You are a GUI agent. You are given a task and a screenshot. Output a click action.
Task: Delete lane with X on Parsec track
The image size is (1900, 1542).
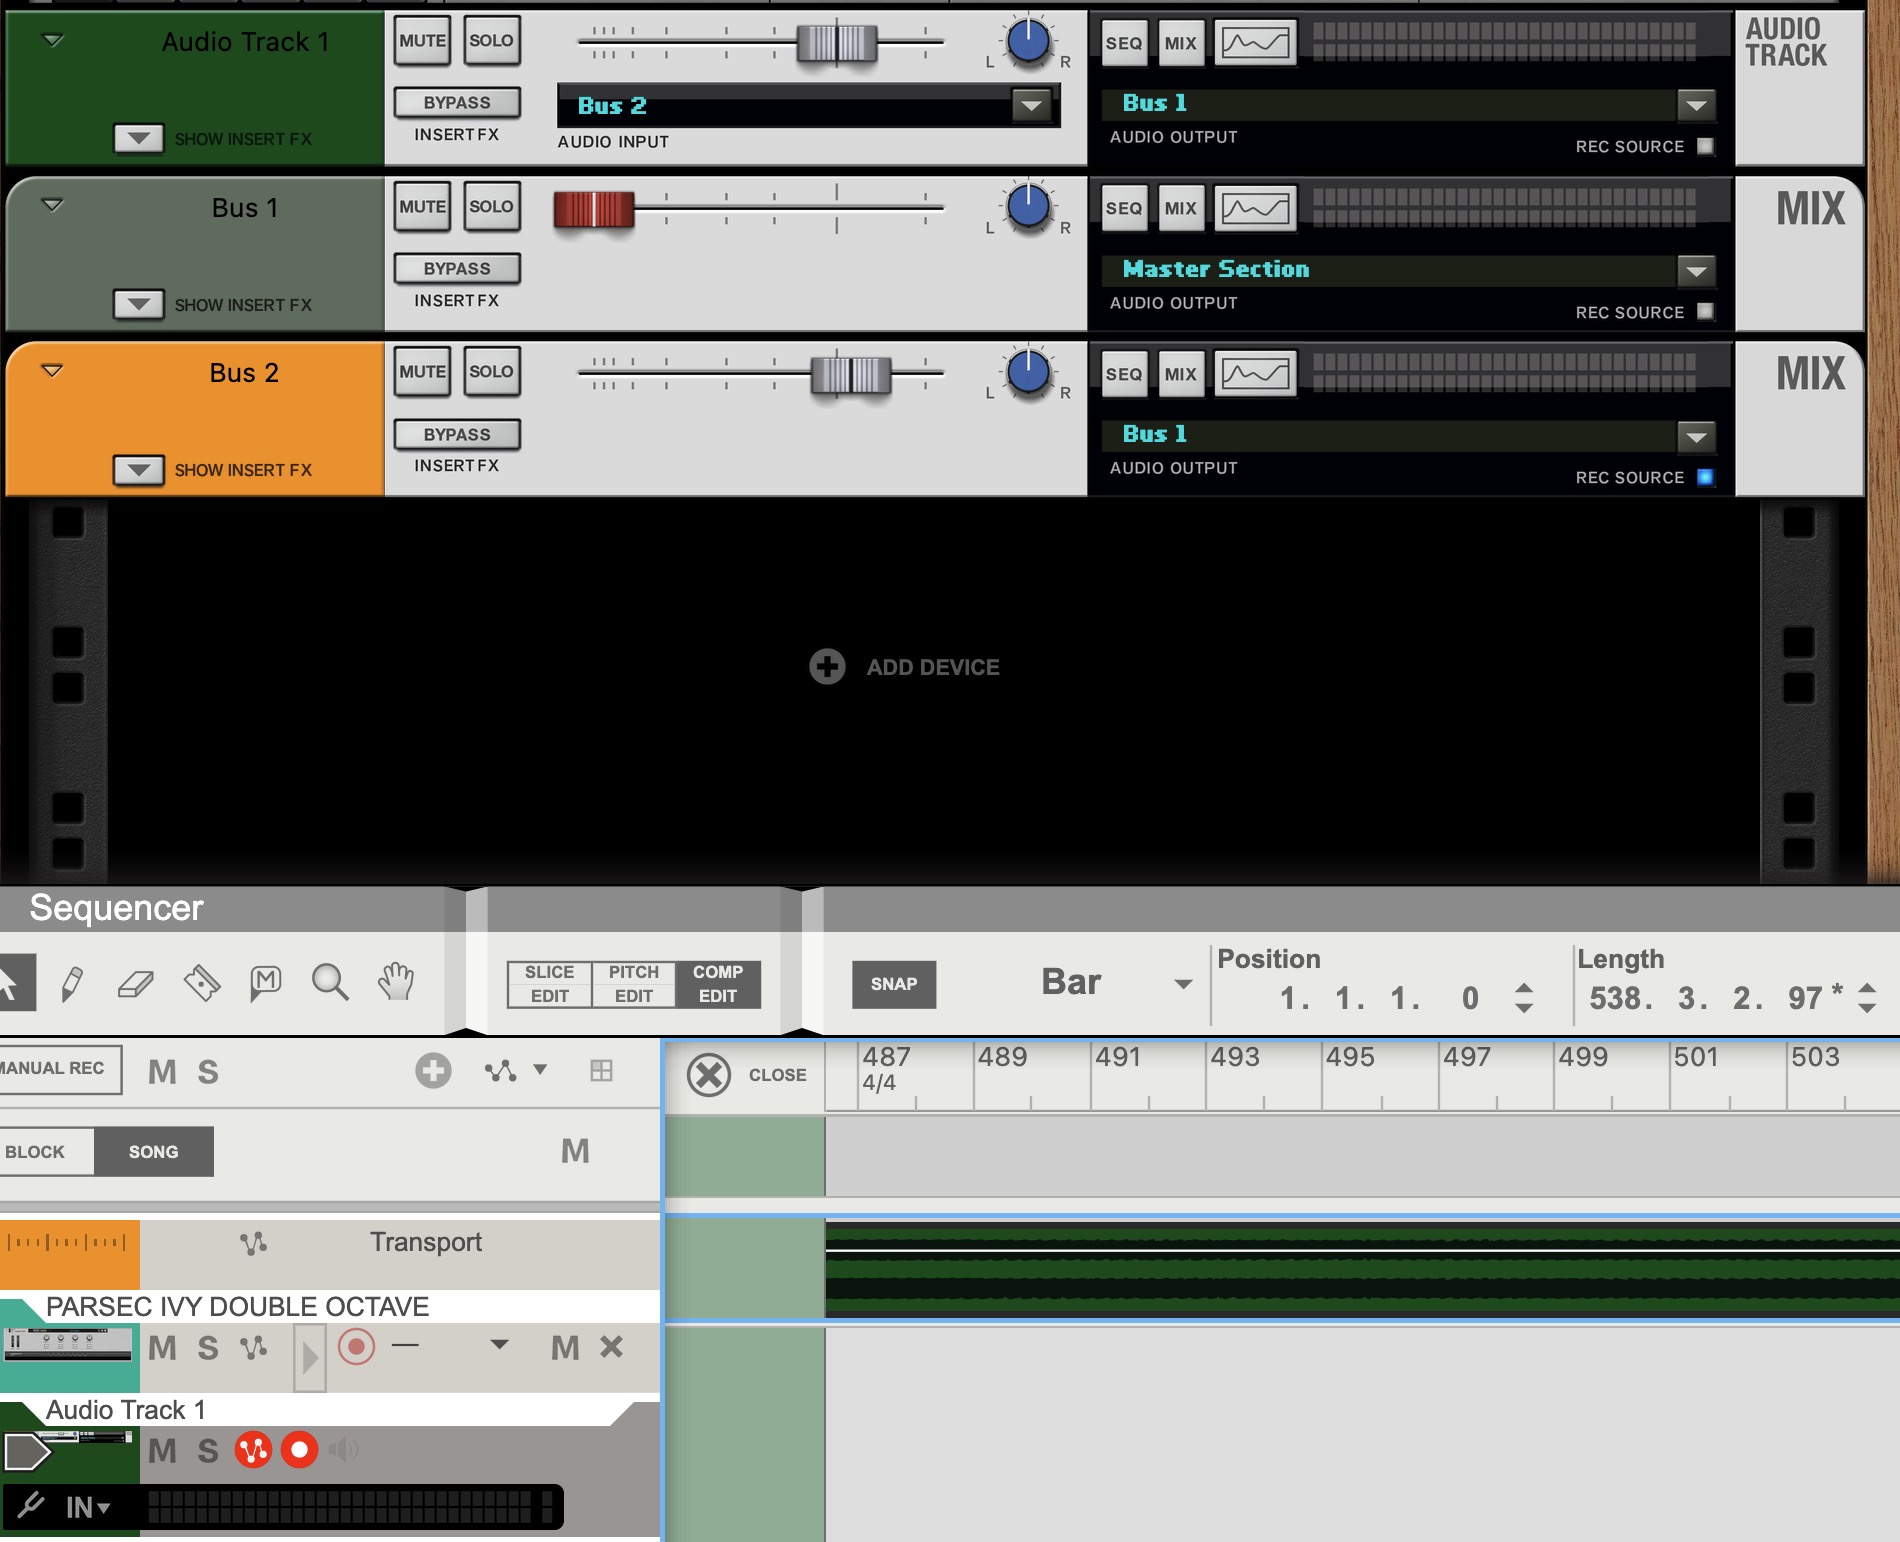pyautogui.click(x=611, y=1347)
